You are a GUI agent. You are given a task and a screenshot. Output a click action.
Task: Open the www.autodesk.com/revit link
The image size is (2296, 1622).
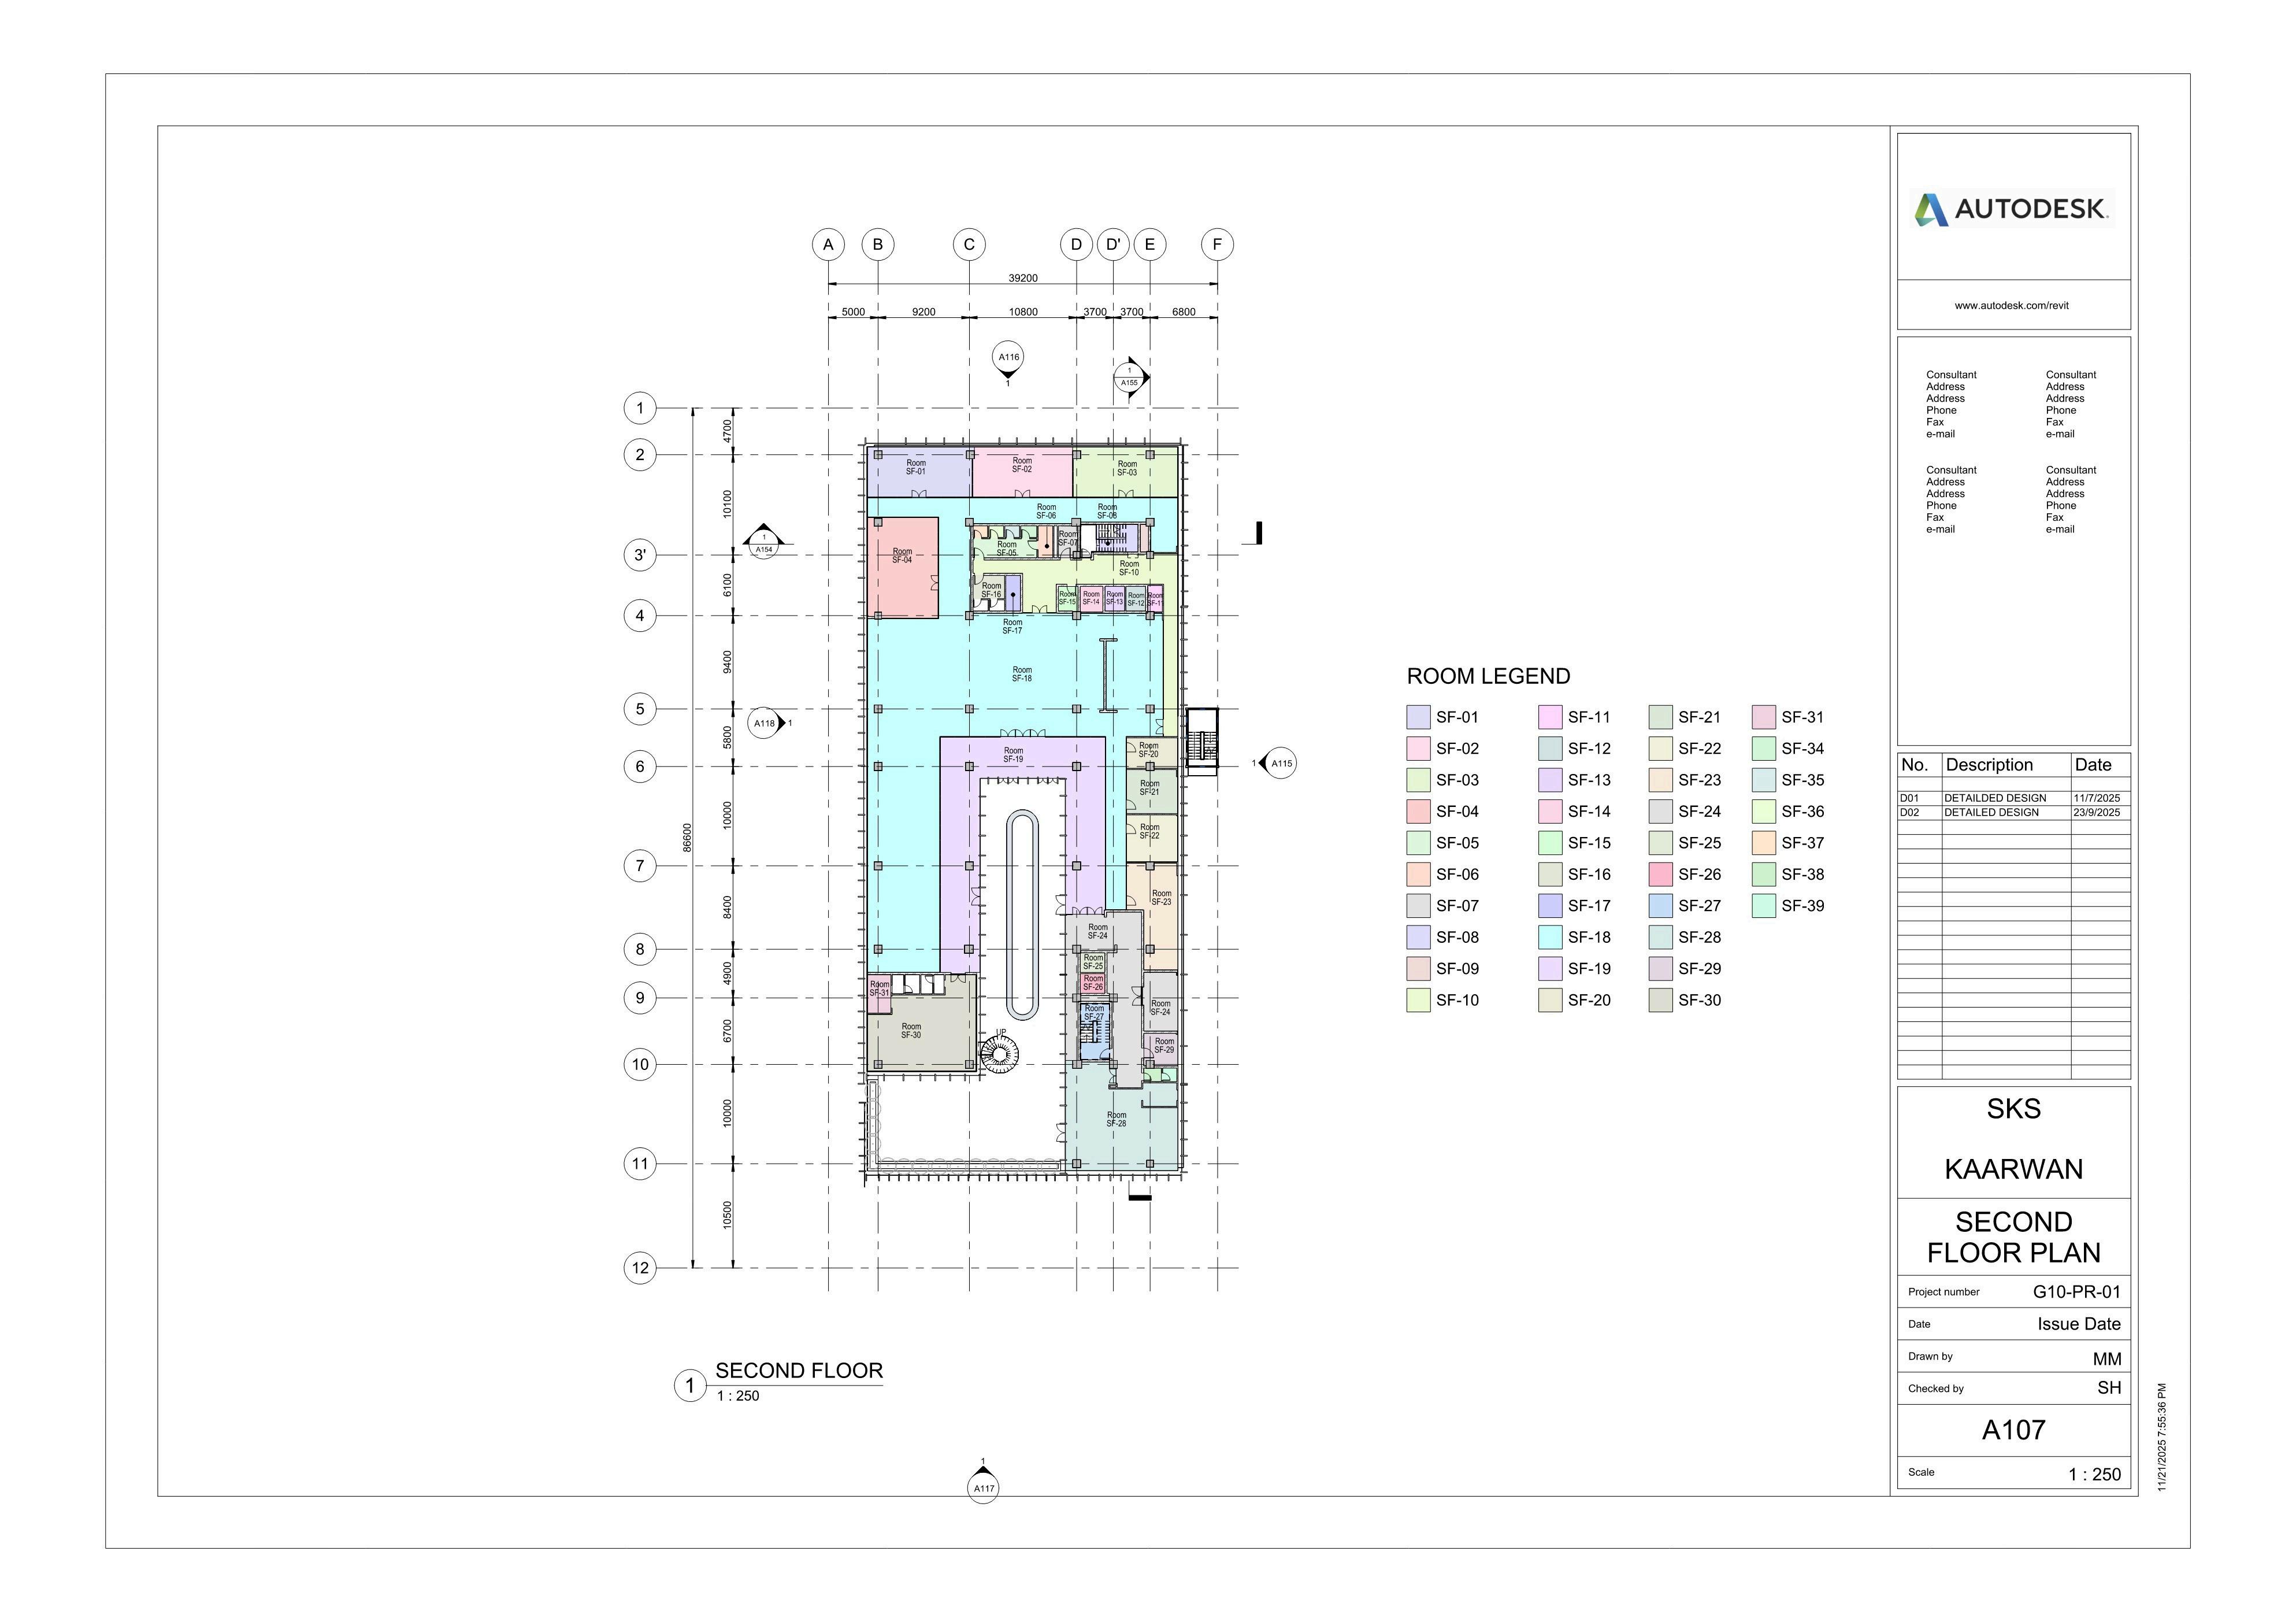[2011, 306]
